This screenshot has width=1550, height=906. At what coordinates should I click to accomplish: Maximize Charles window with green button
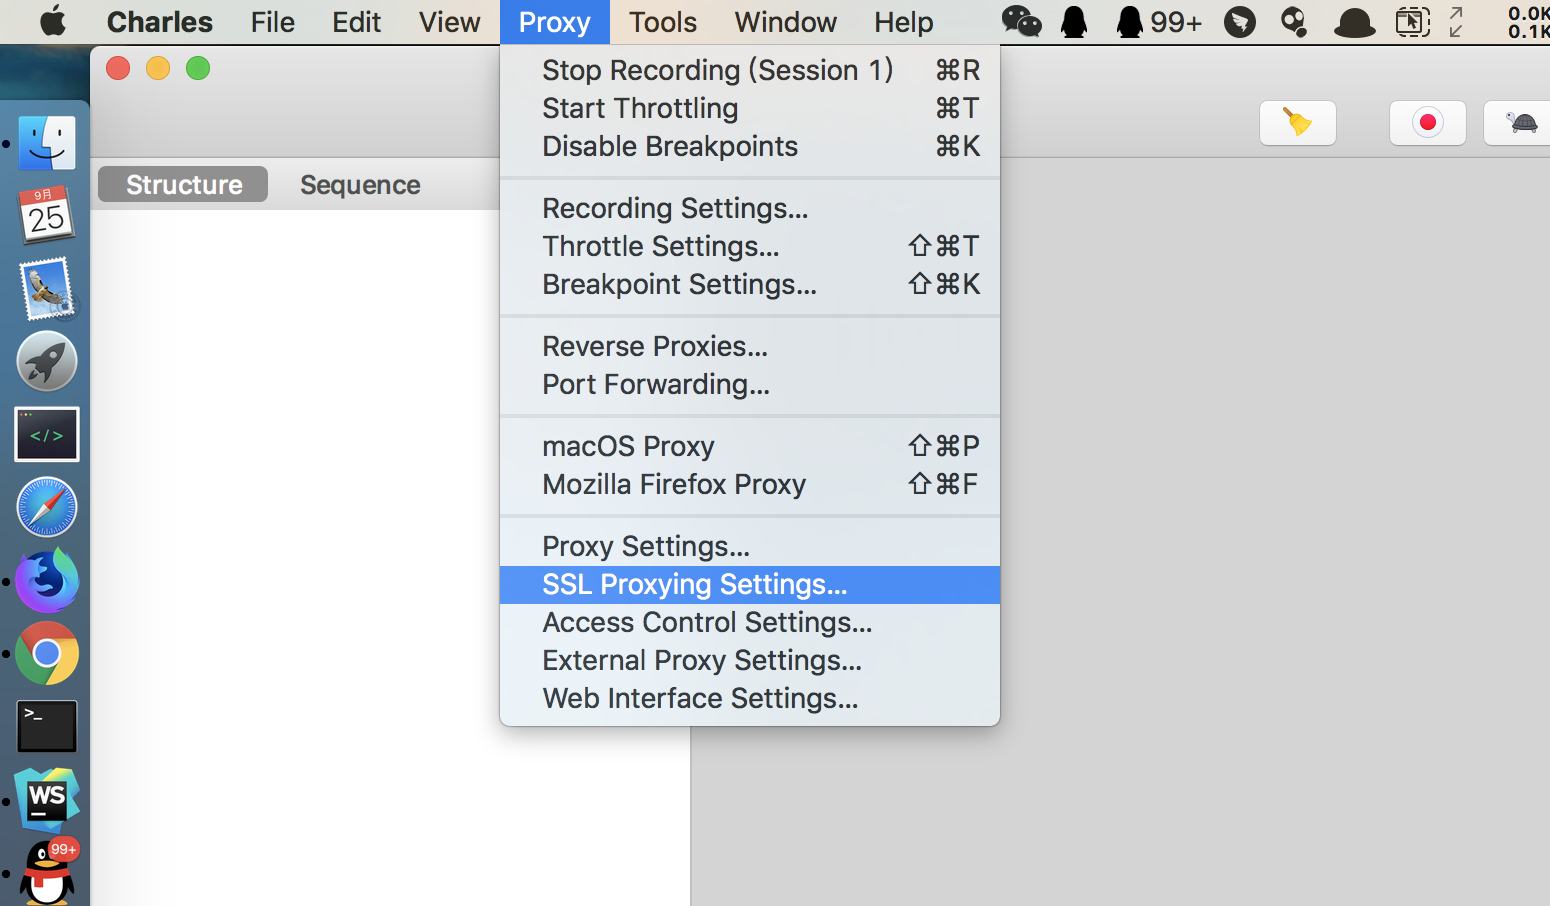tap(198, 68)
